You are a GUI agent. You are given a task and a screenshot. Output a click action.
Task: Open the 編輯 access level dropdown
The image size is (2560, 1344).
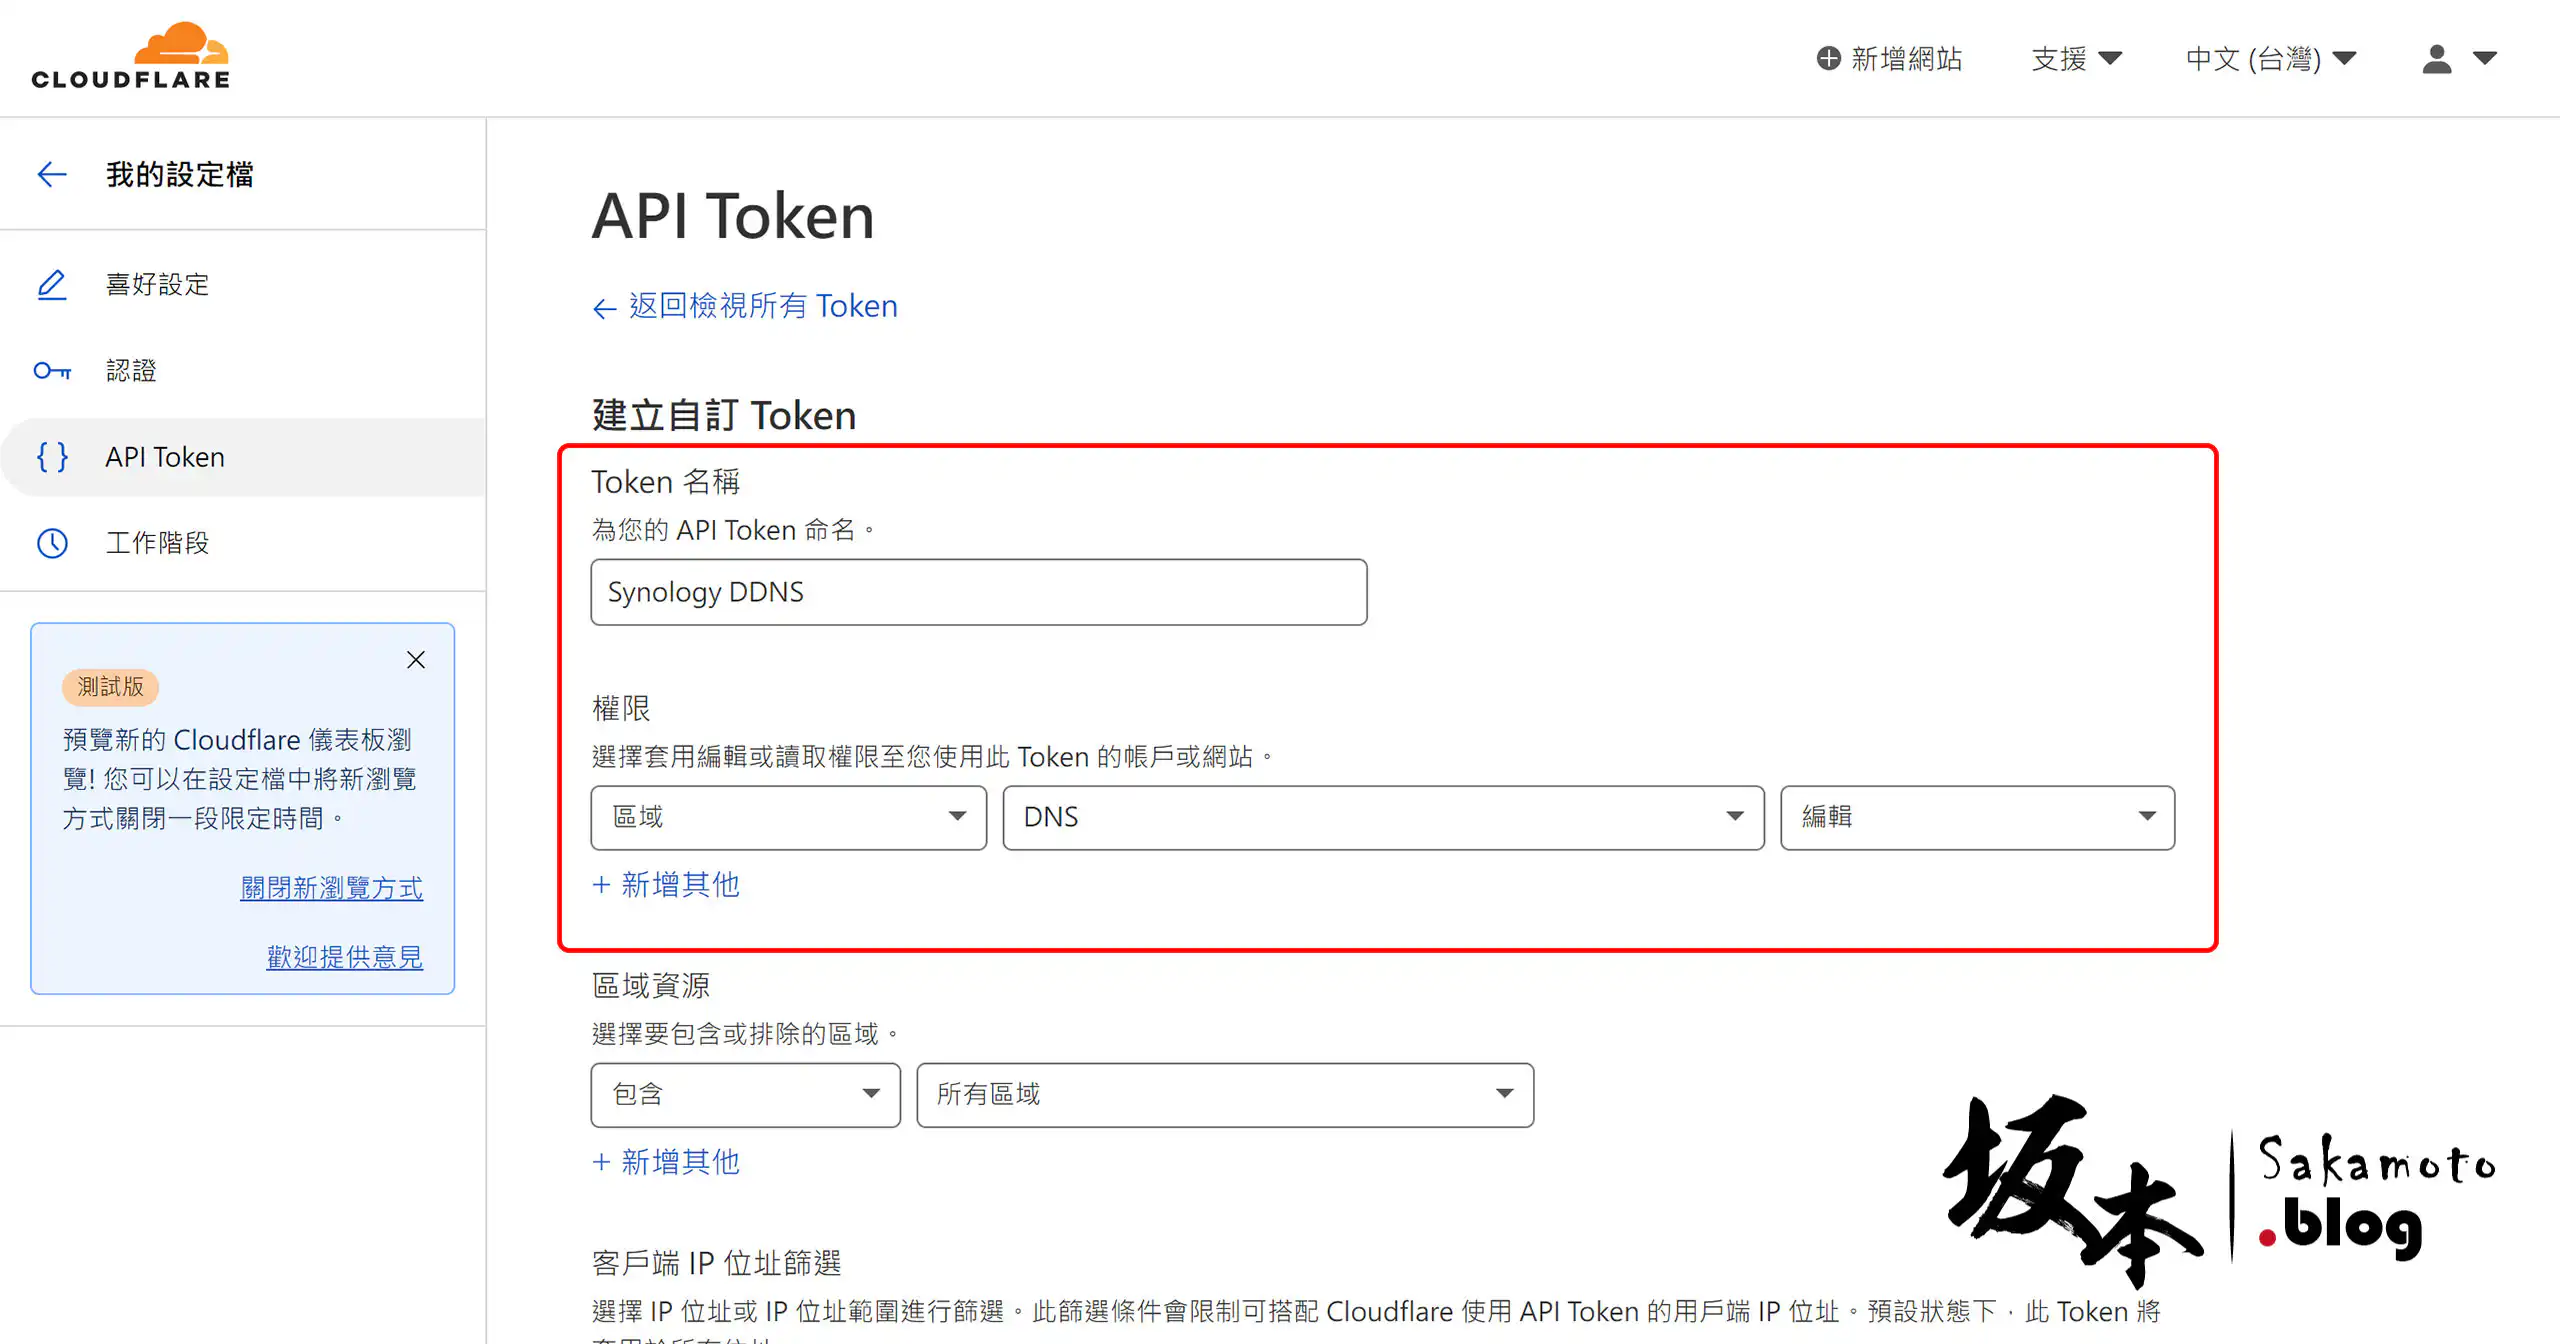(1976, 817)
